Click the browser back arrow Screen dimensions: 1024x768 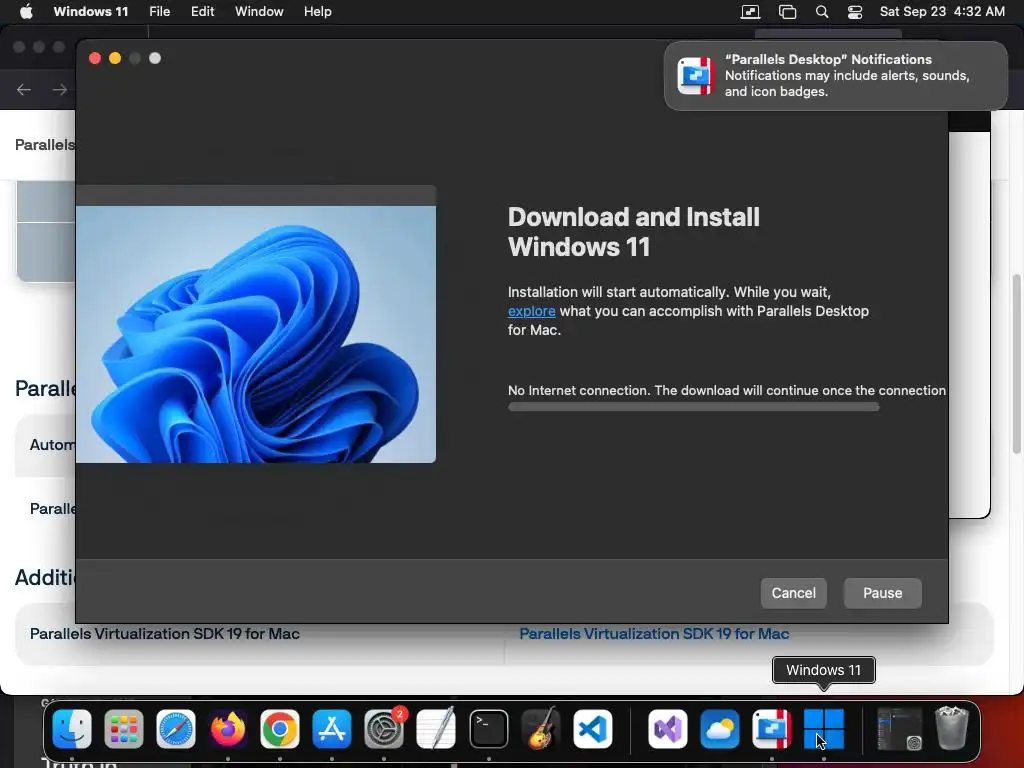[24, 89]
